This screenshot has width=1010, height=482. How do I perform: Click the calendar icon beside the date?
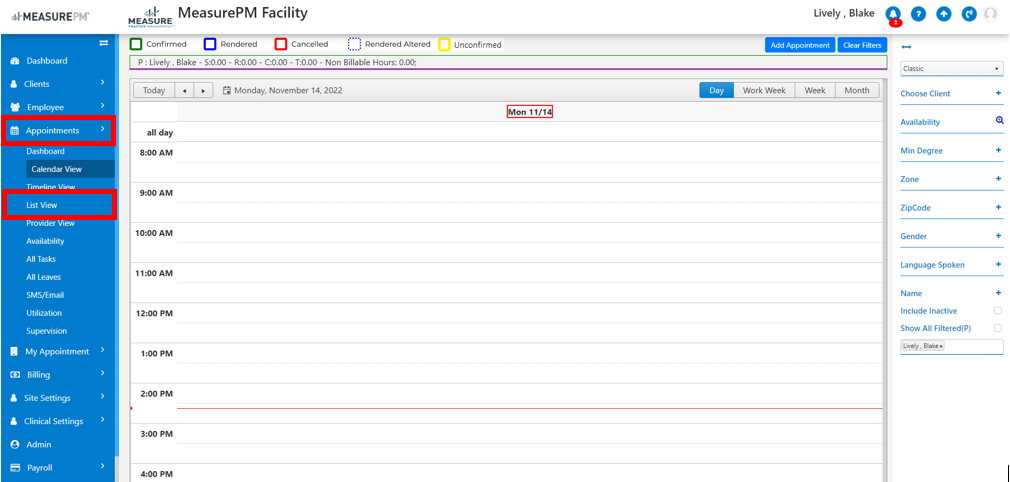click(227, 91)
